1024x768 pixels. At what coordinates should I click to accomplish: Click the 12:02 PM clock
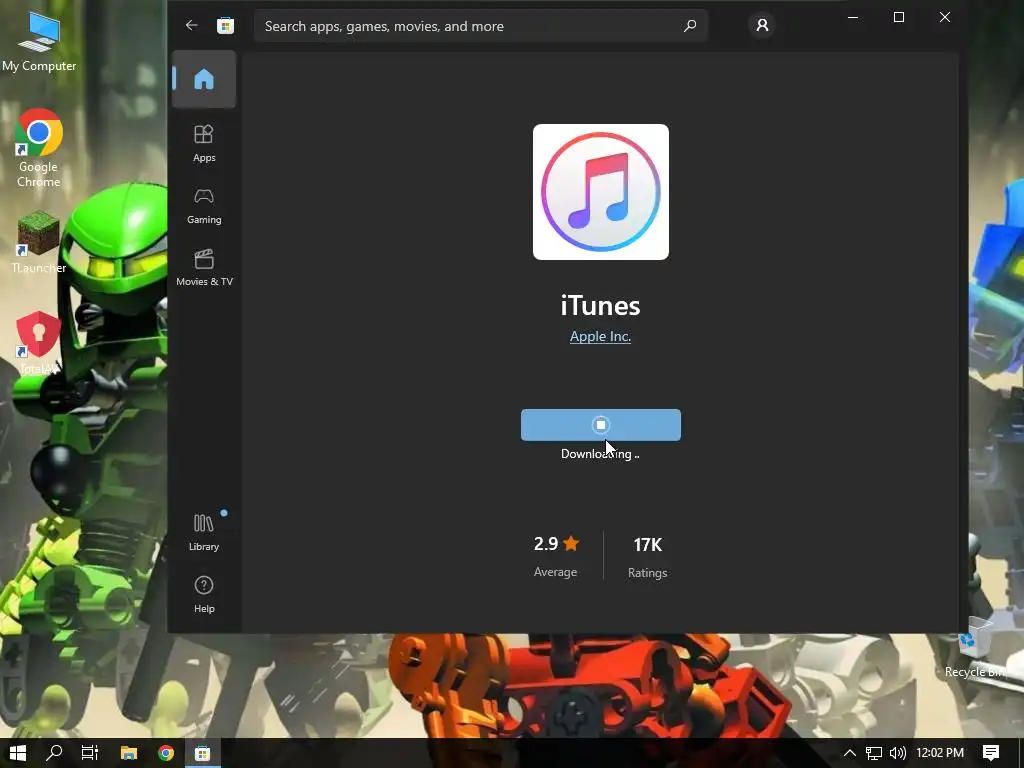pos(940,753)
